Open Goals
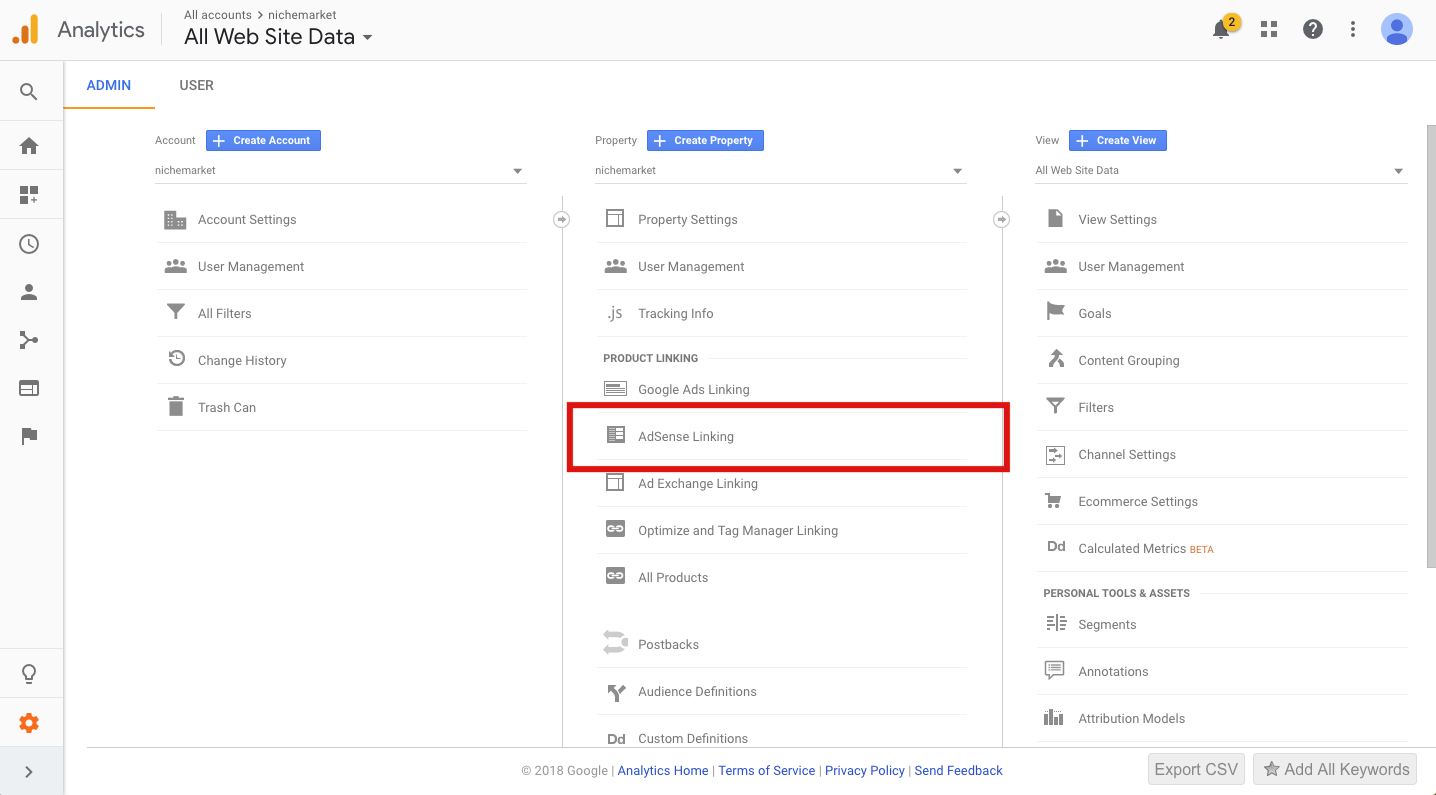Viewport: 1436px width, 795px height. tap(1221, 313)
